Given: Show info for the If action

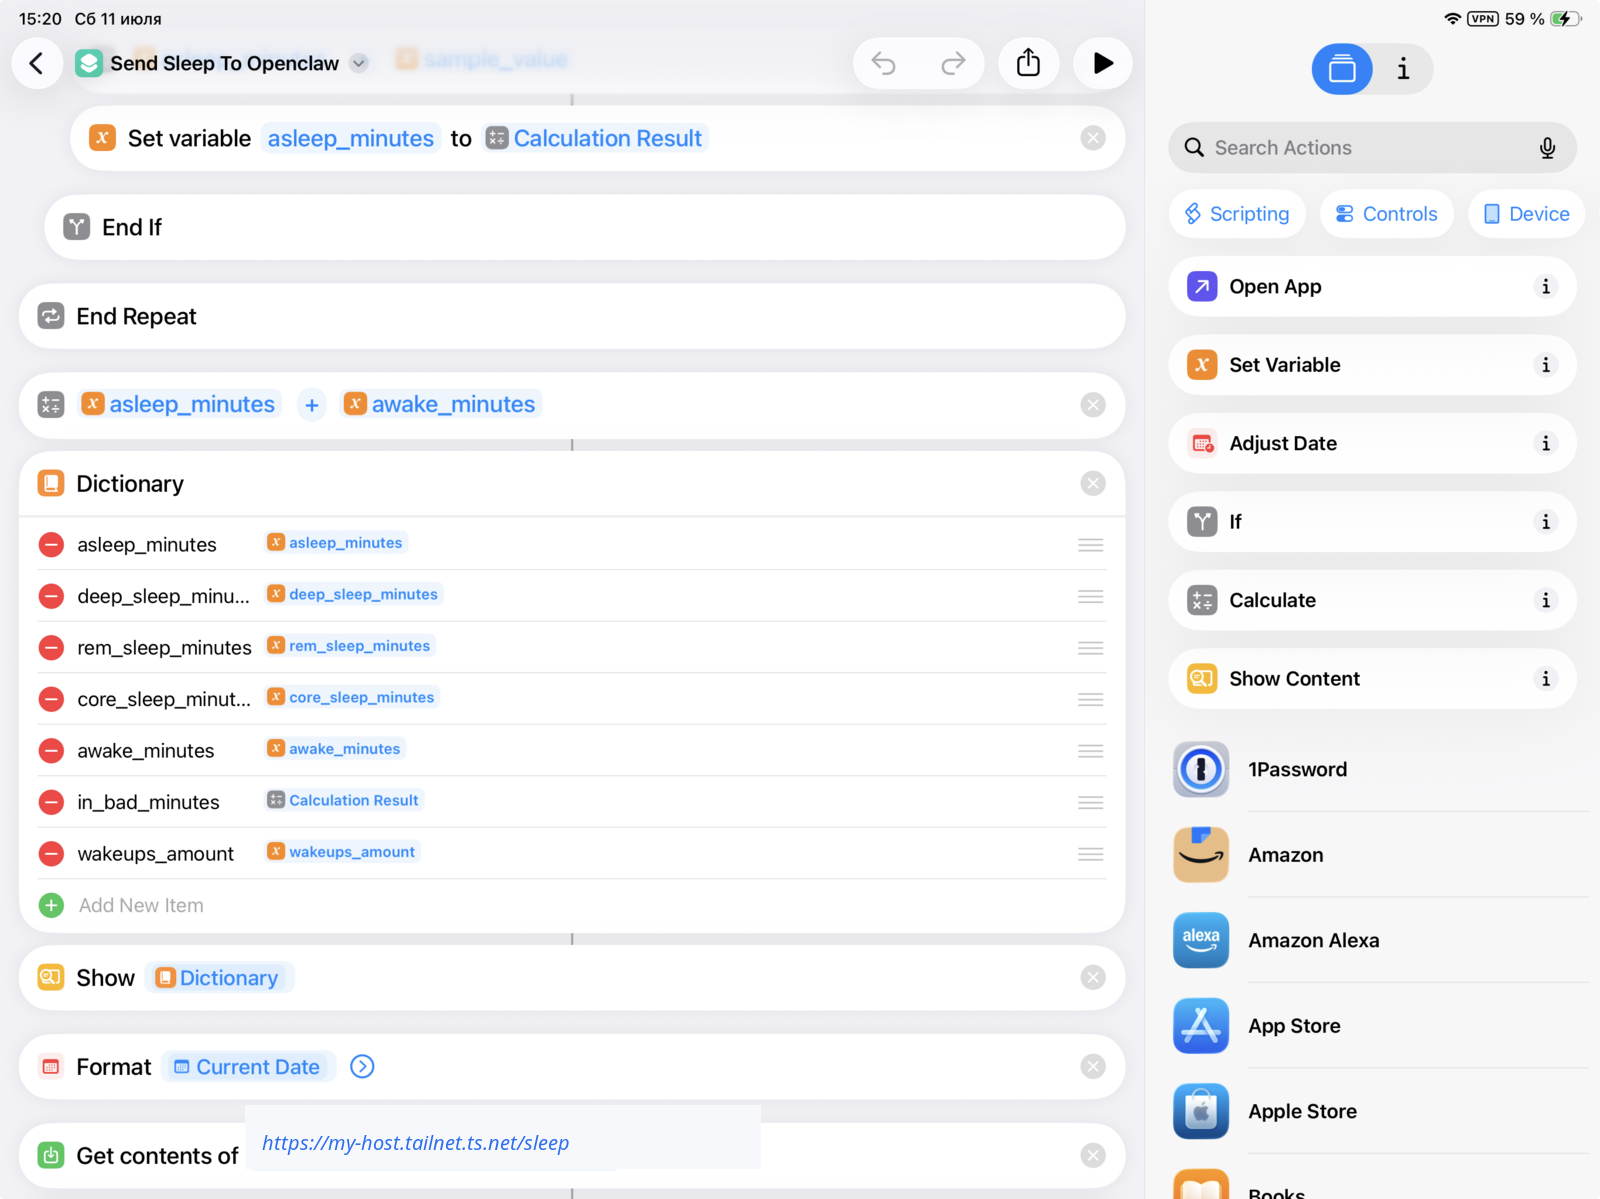Looking at the screenshot, I should (x=1545, y=522).
